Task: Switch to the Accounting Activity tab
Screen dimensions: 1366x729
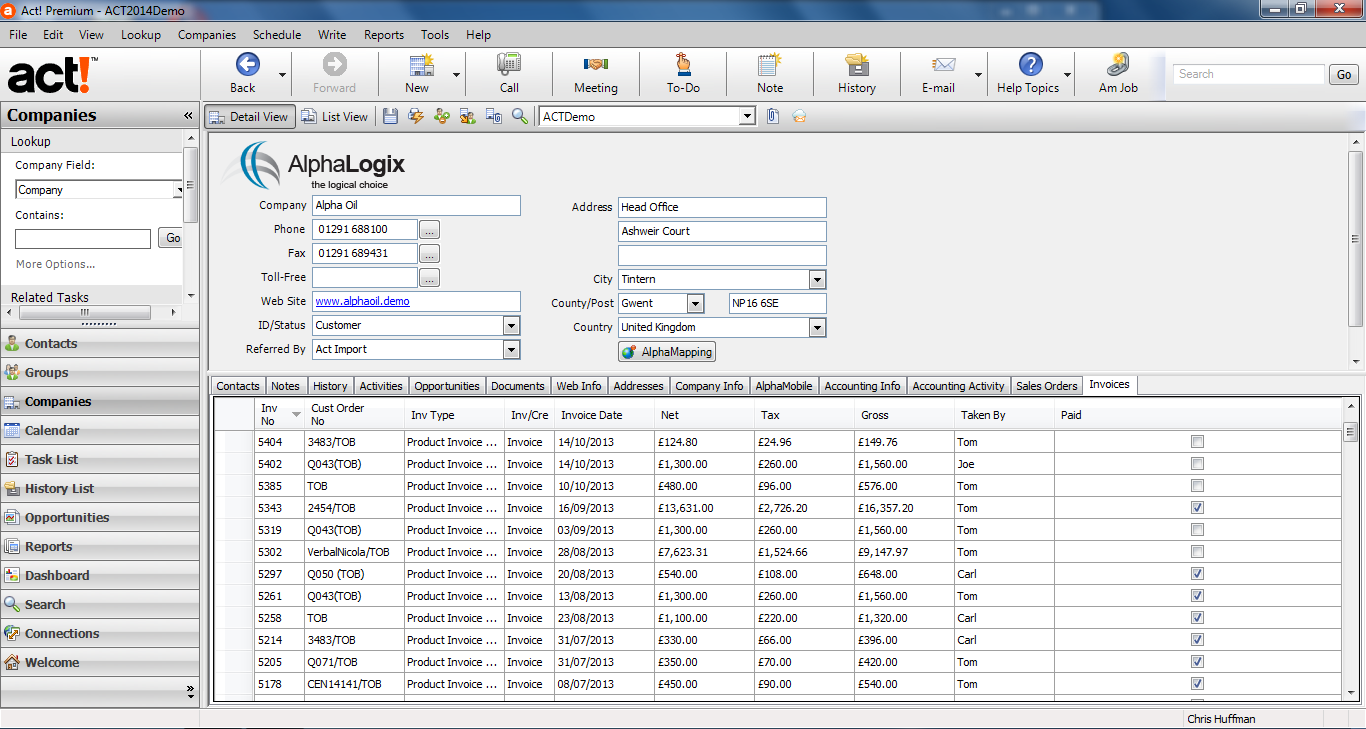Action: click(958, 386)
